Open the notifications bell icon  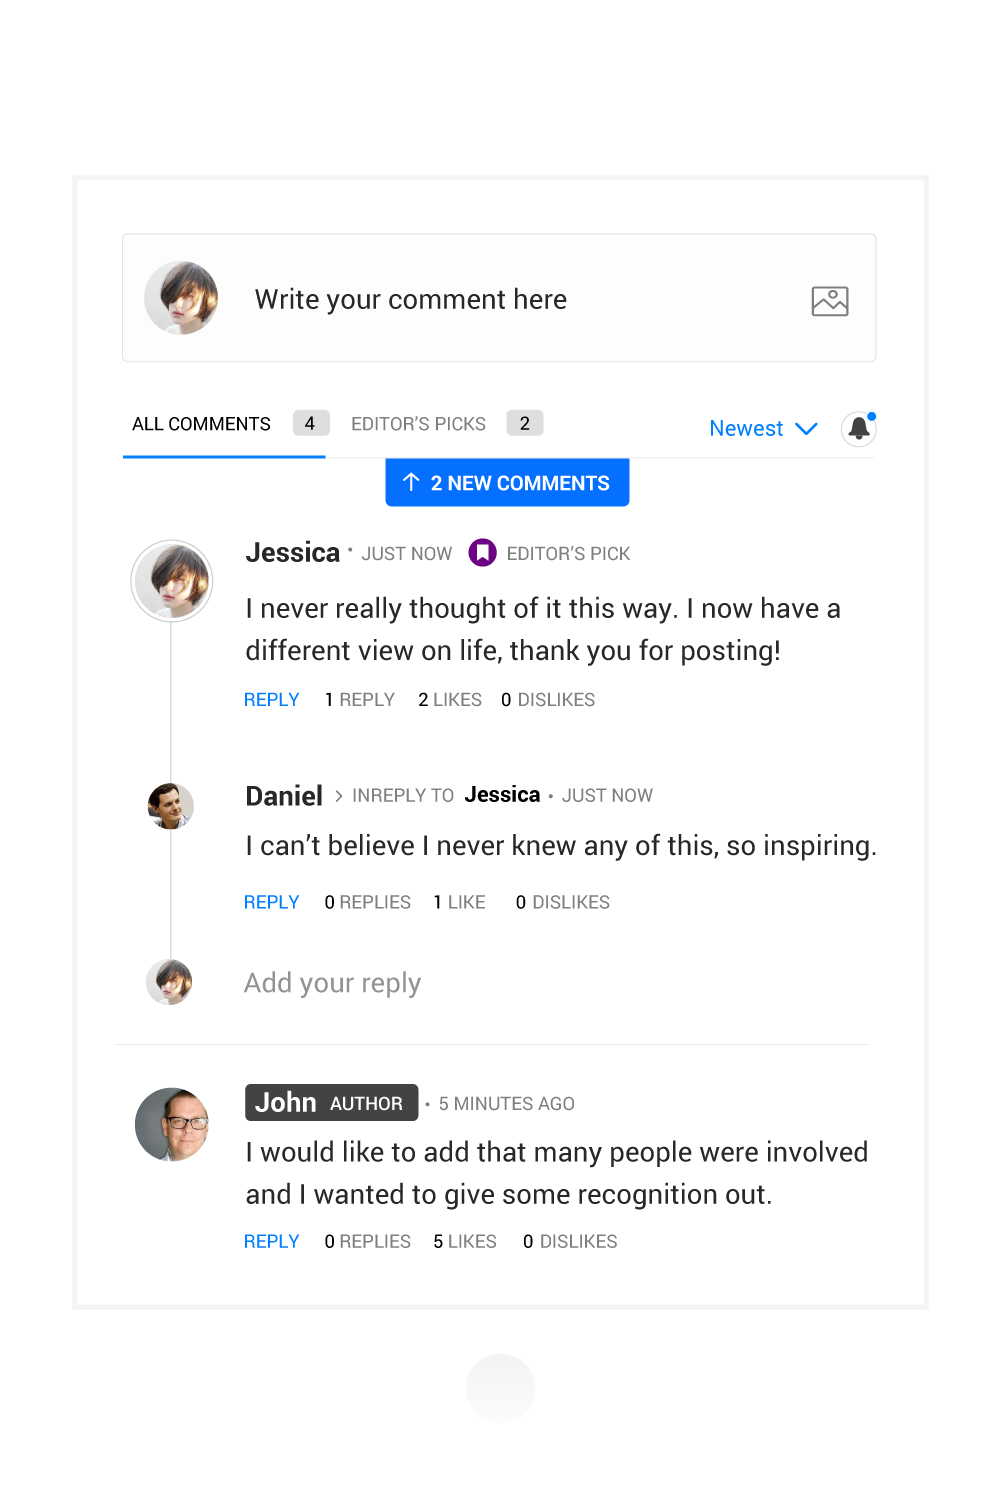[859, 429]
